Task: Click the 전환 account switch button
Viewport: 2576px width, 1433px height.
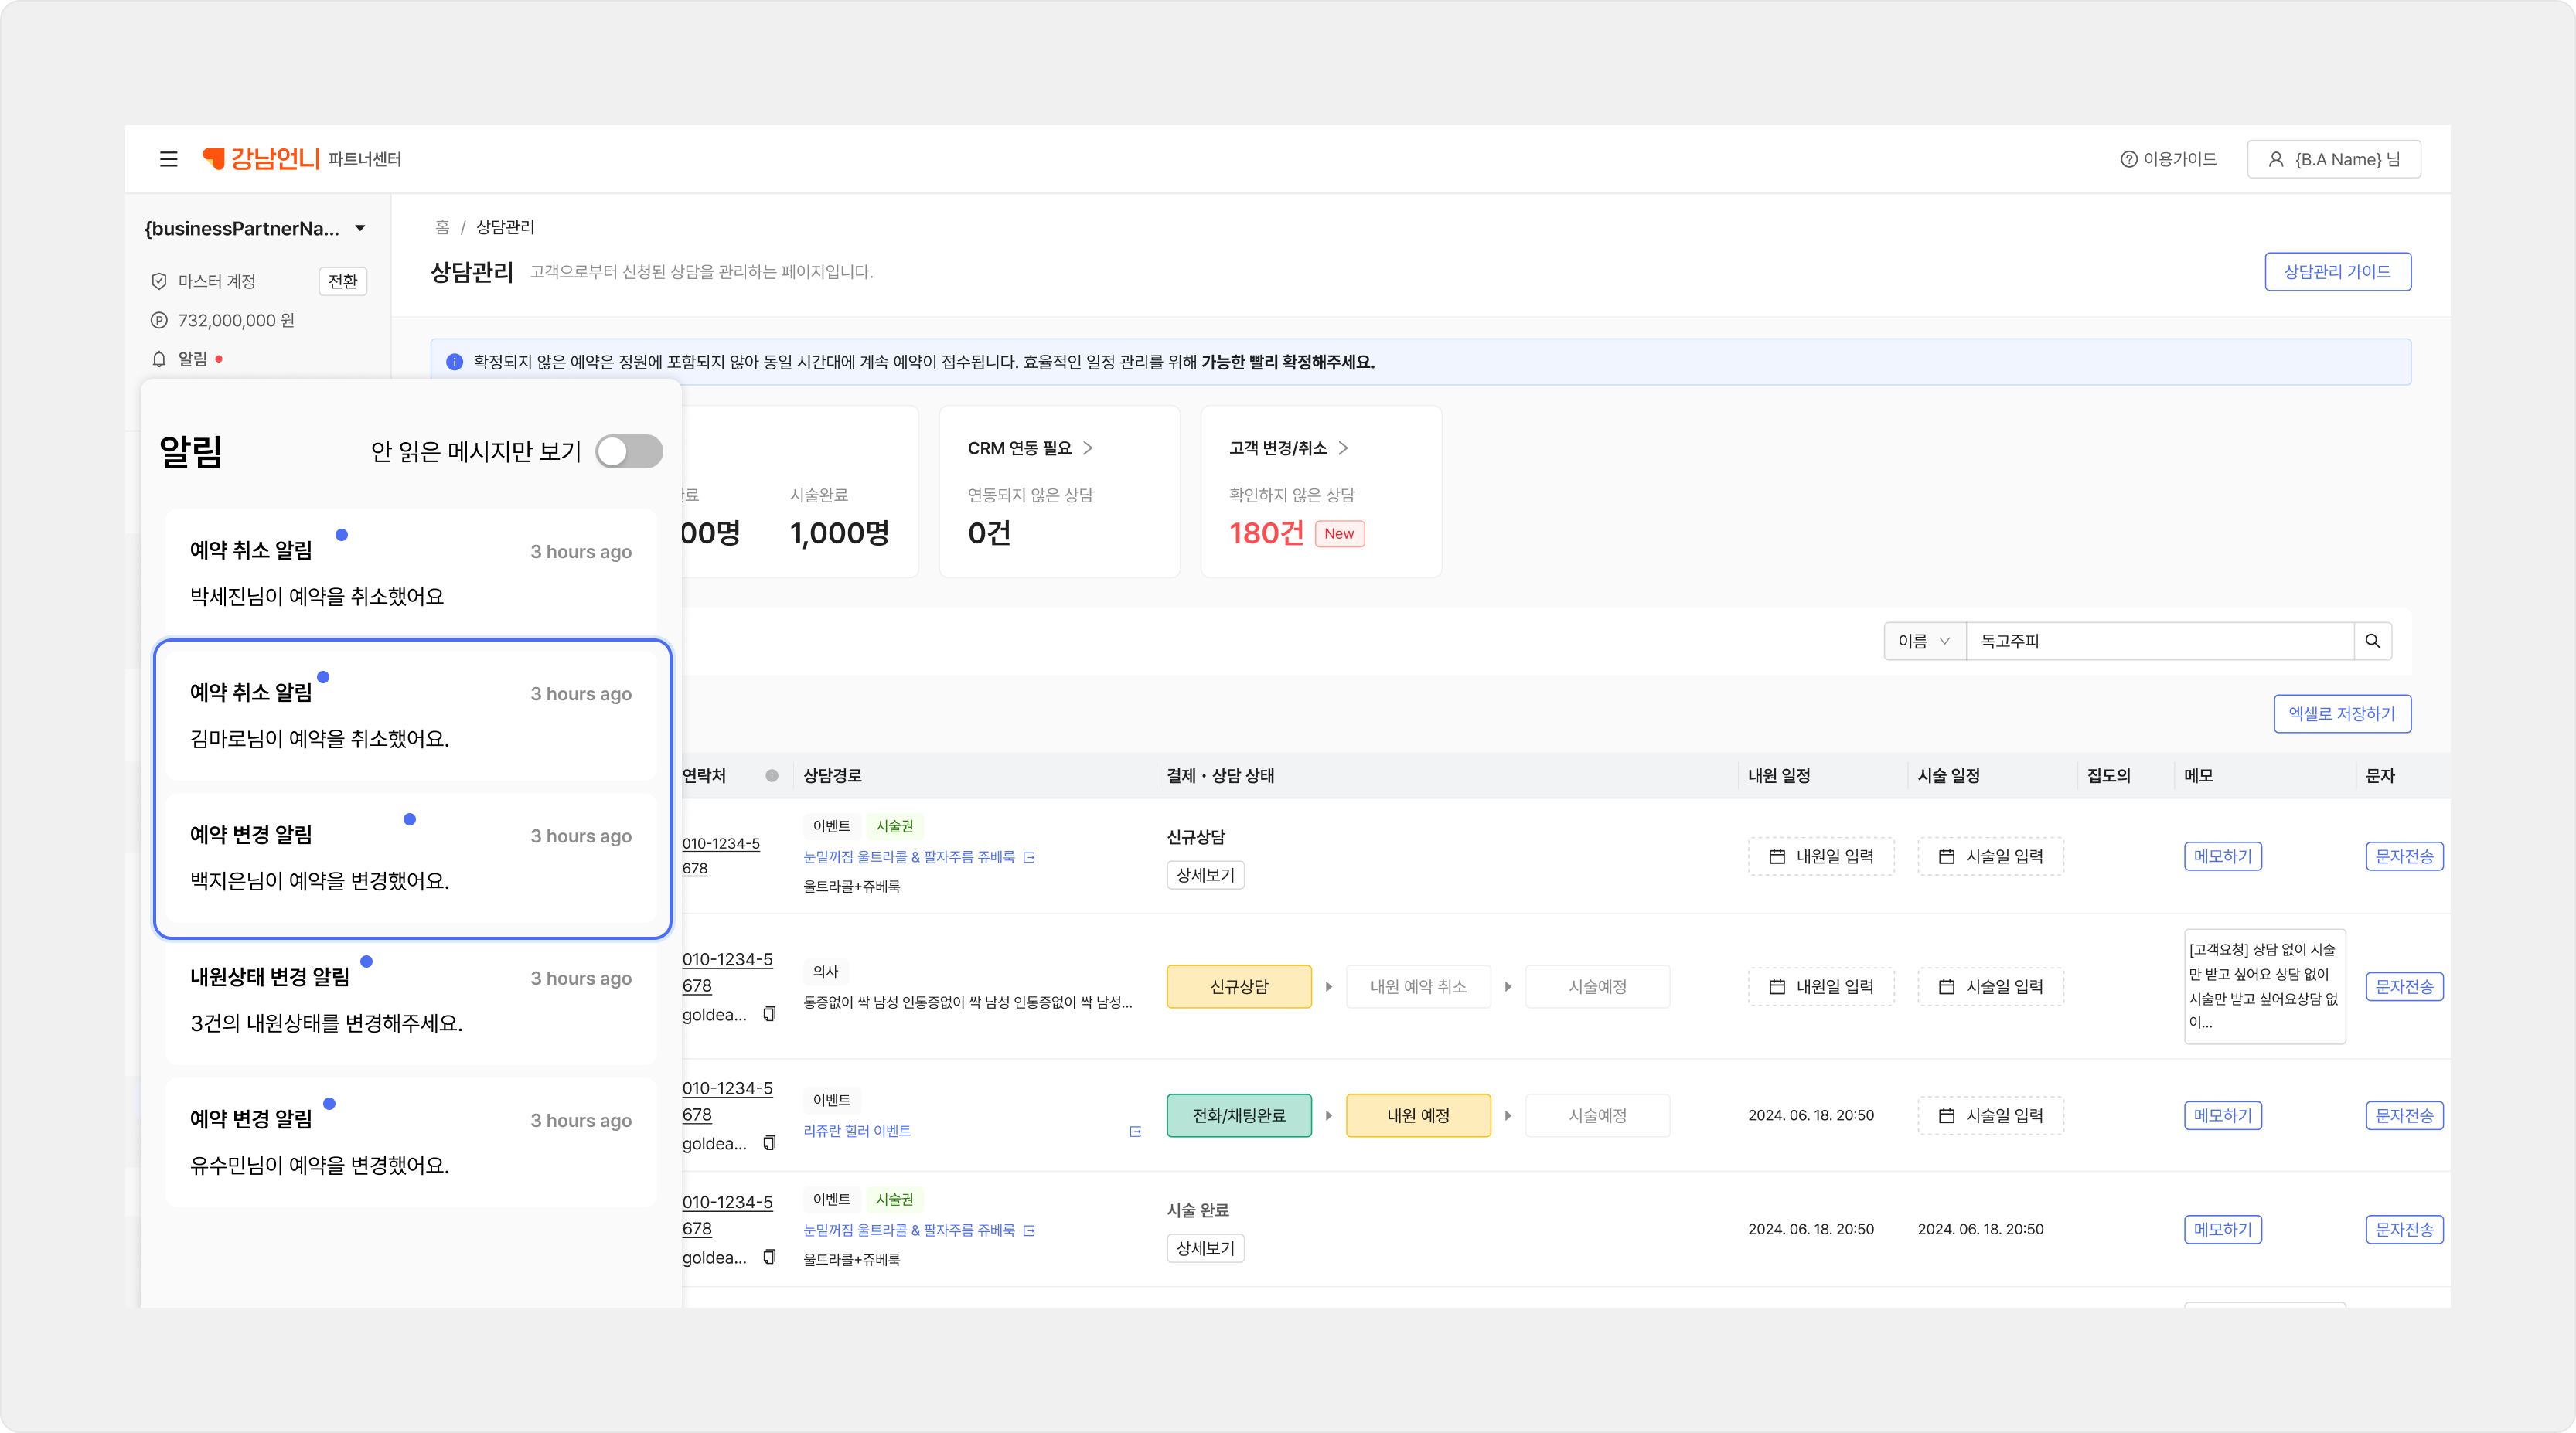Action: click(x=343, y=281)
